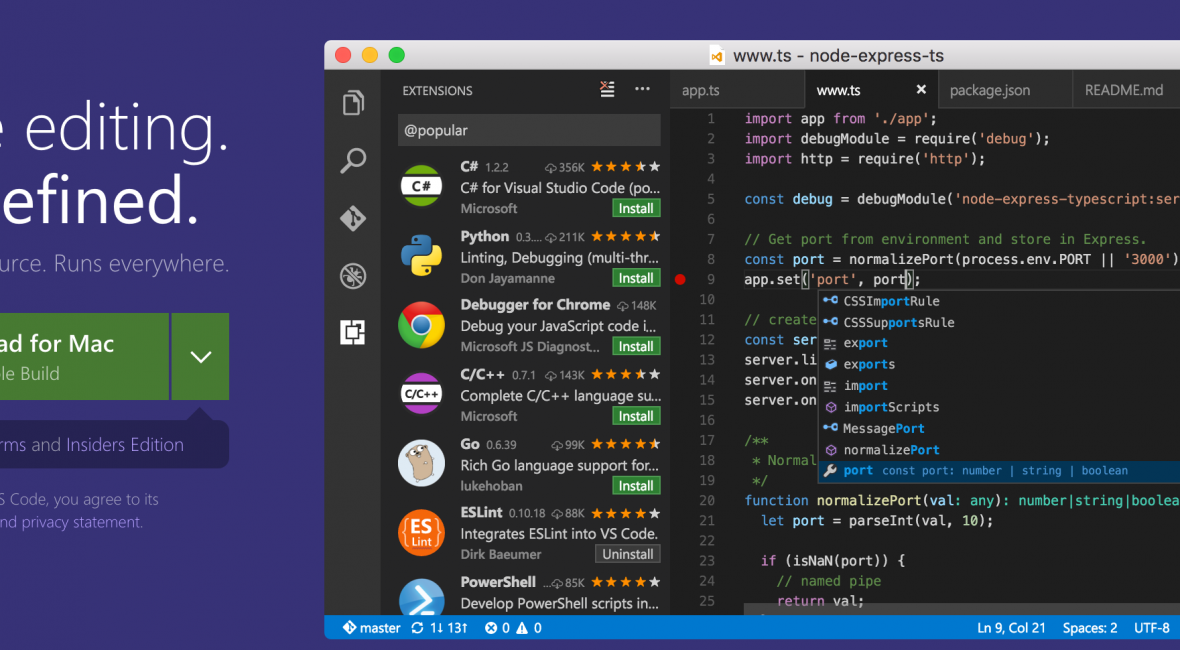The image size is (1180, 650).
Task: Open the Download for Mac dropdown arrow
Action: 200,356
